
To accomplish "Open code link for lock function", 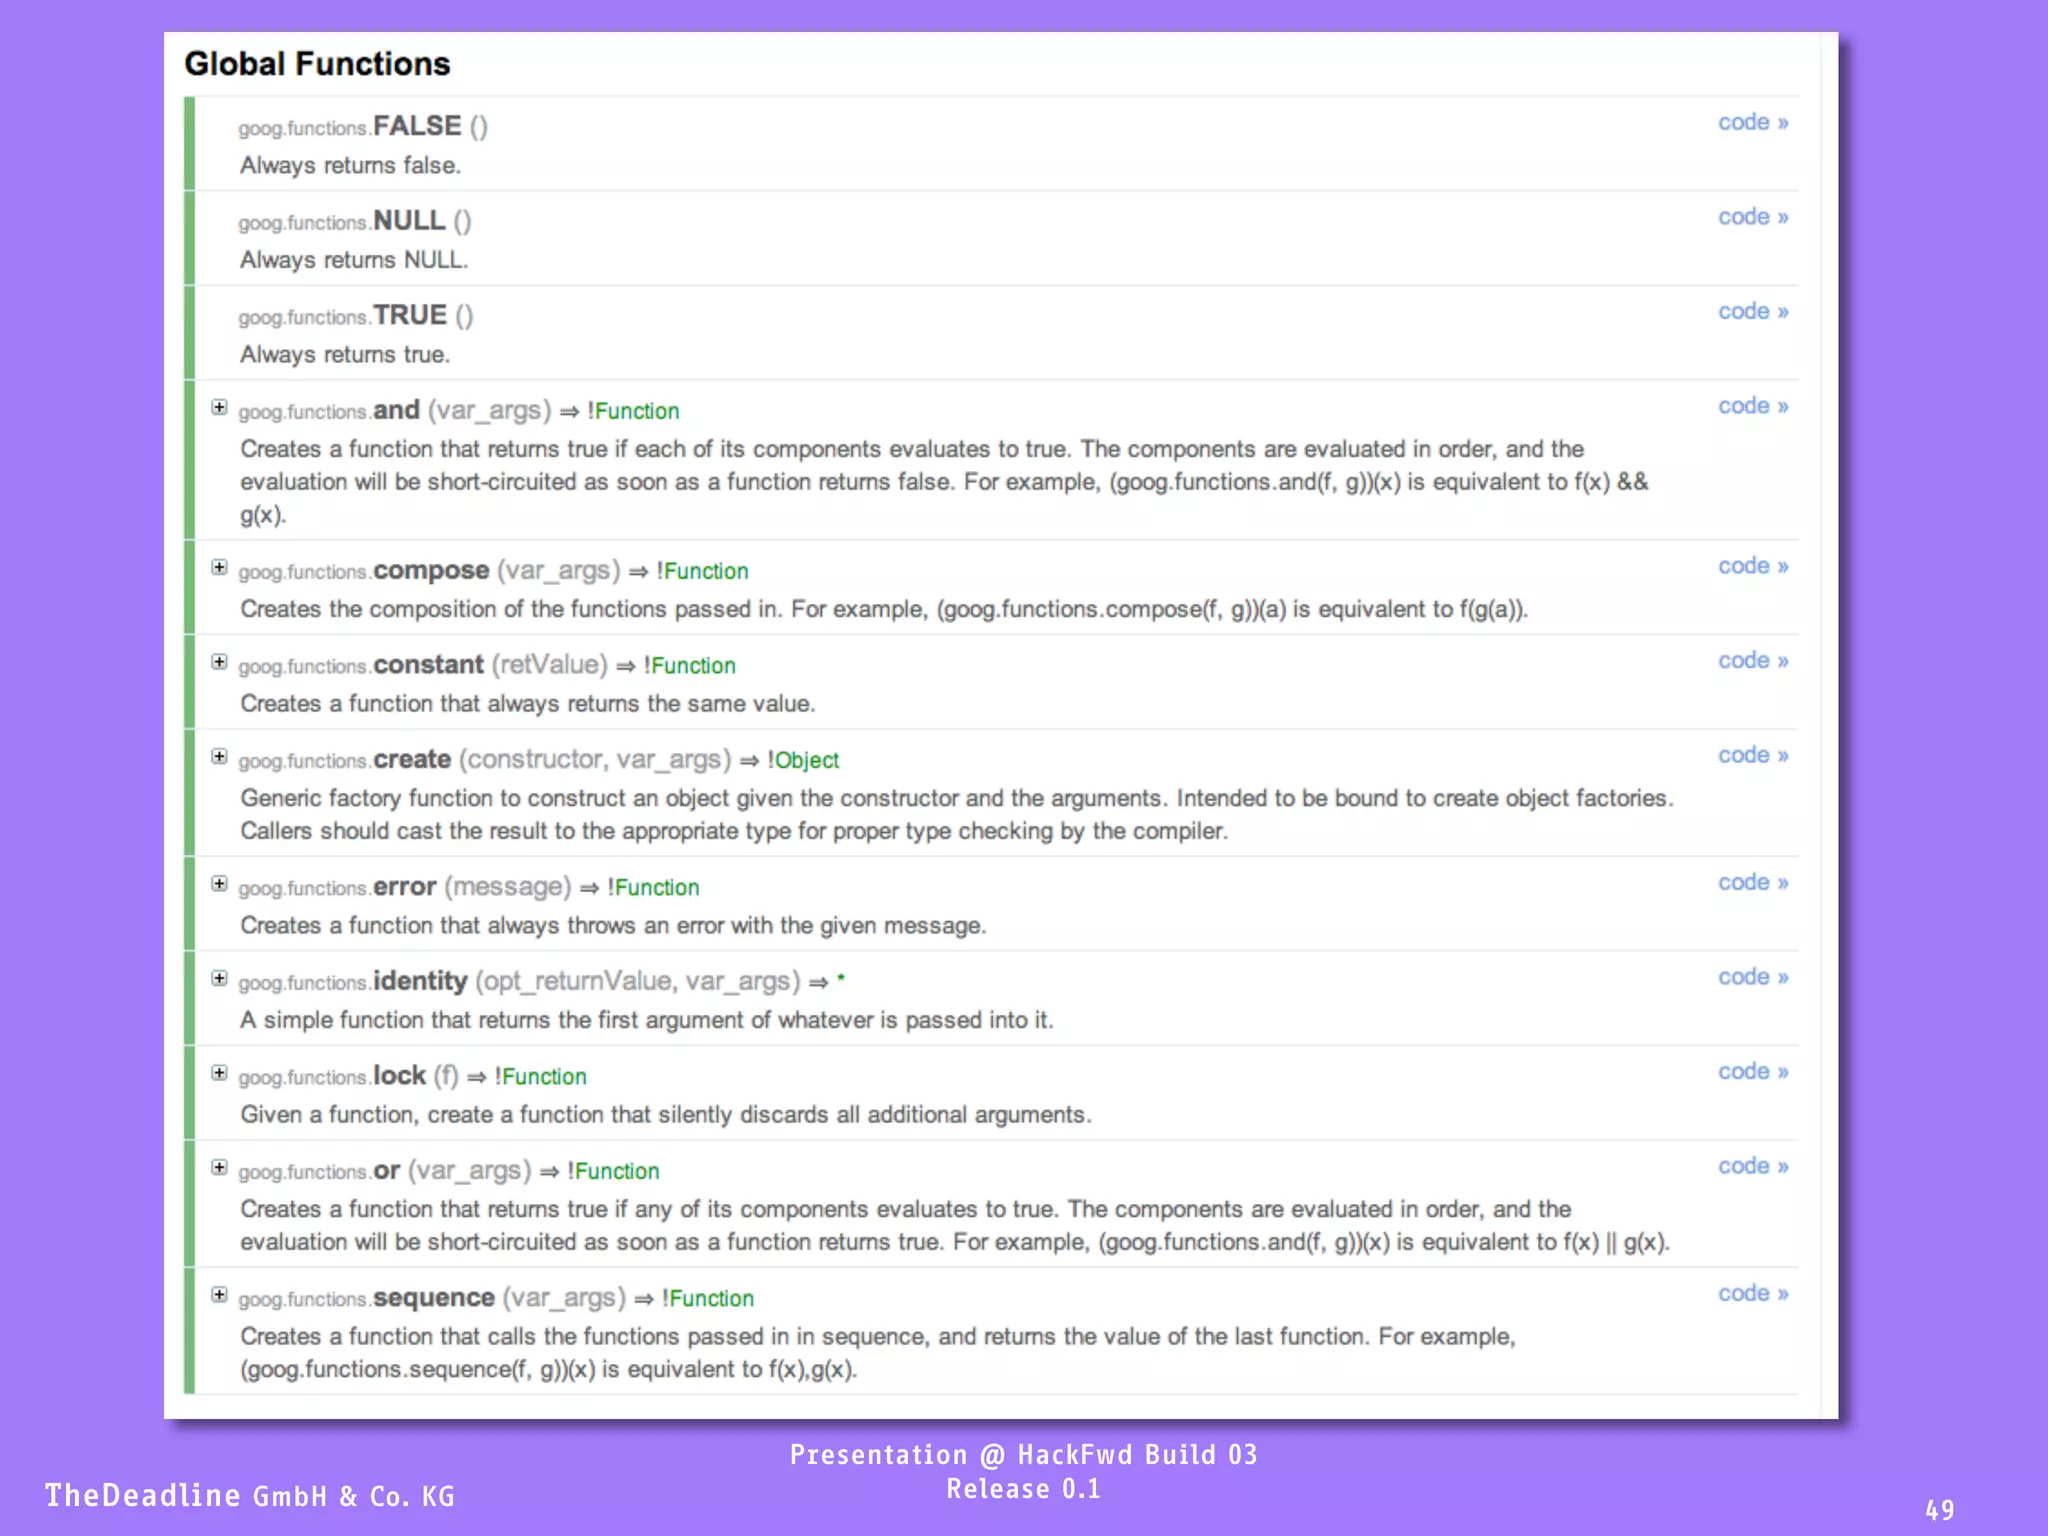I will [x=1753, y=1072].
